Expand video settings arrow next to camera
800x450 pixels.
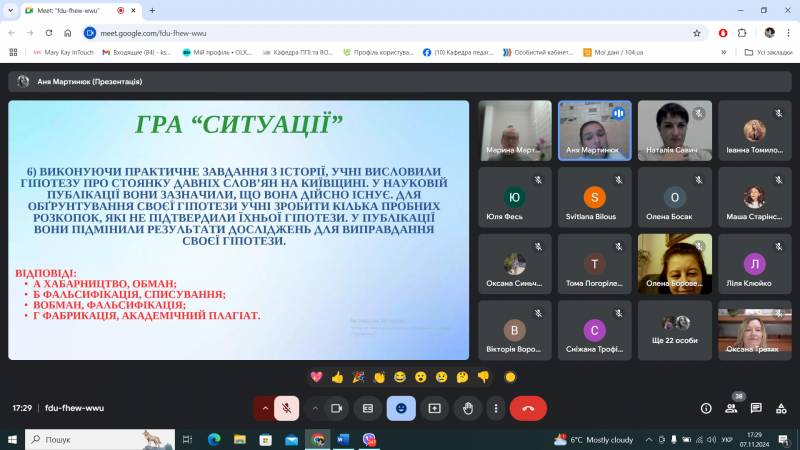pos(315,408)
